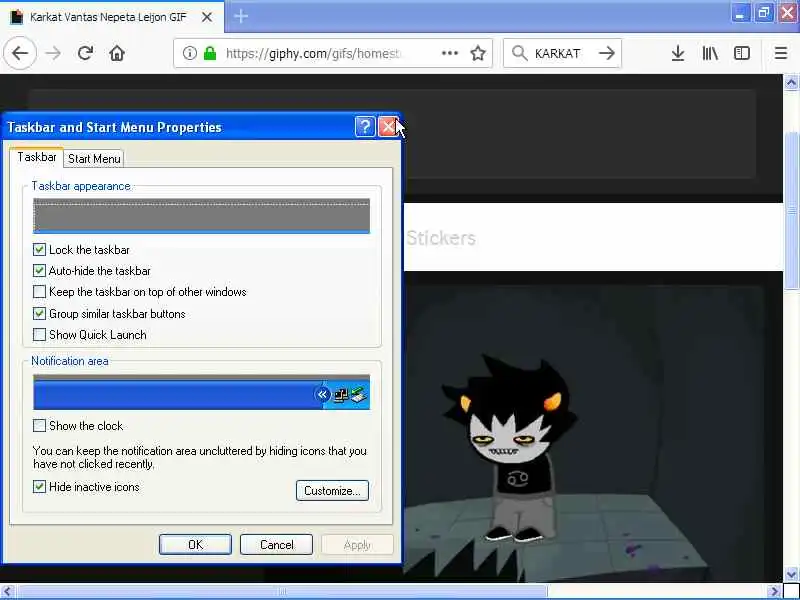Image resolution: width=800 pixels, height=600 pixels.
Task: Open a new tab with plus
Action: [240, 16]
